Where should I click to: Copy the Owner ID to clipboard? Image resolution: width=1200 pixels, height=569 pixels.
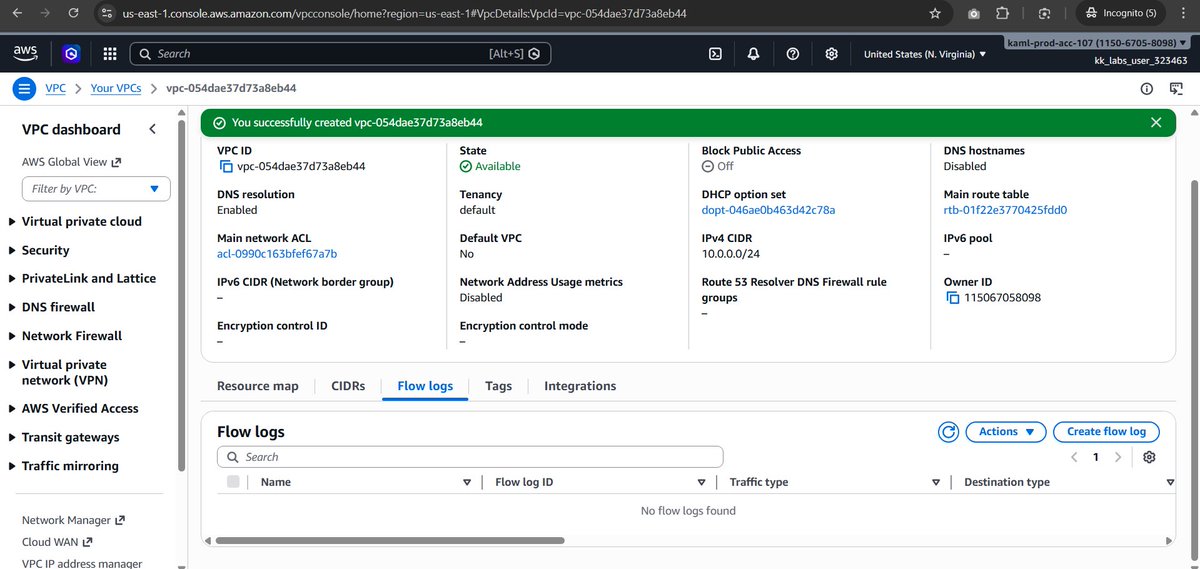(952, 298)
